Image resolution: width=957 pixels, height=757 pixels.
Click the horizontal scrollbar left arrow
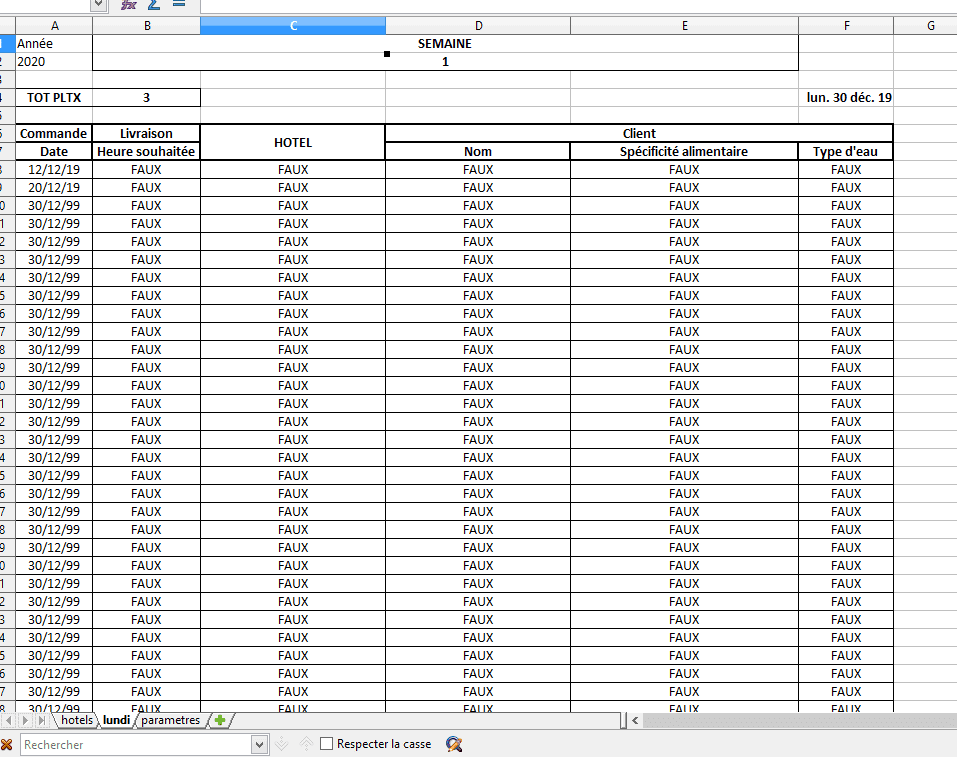pos(635,720)
